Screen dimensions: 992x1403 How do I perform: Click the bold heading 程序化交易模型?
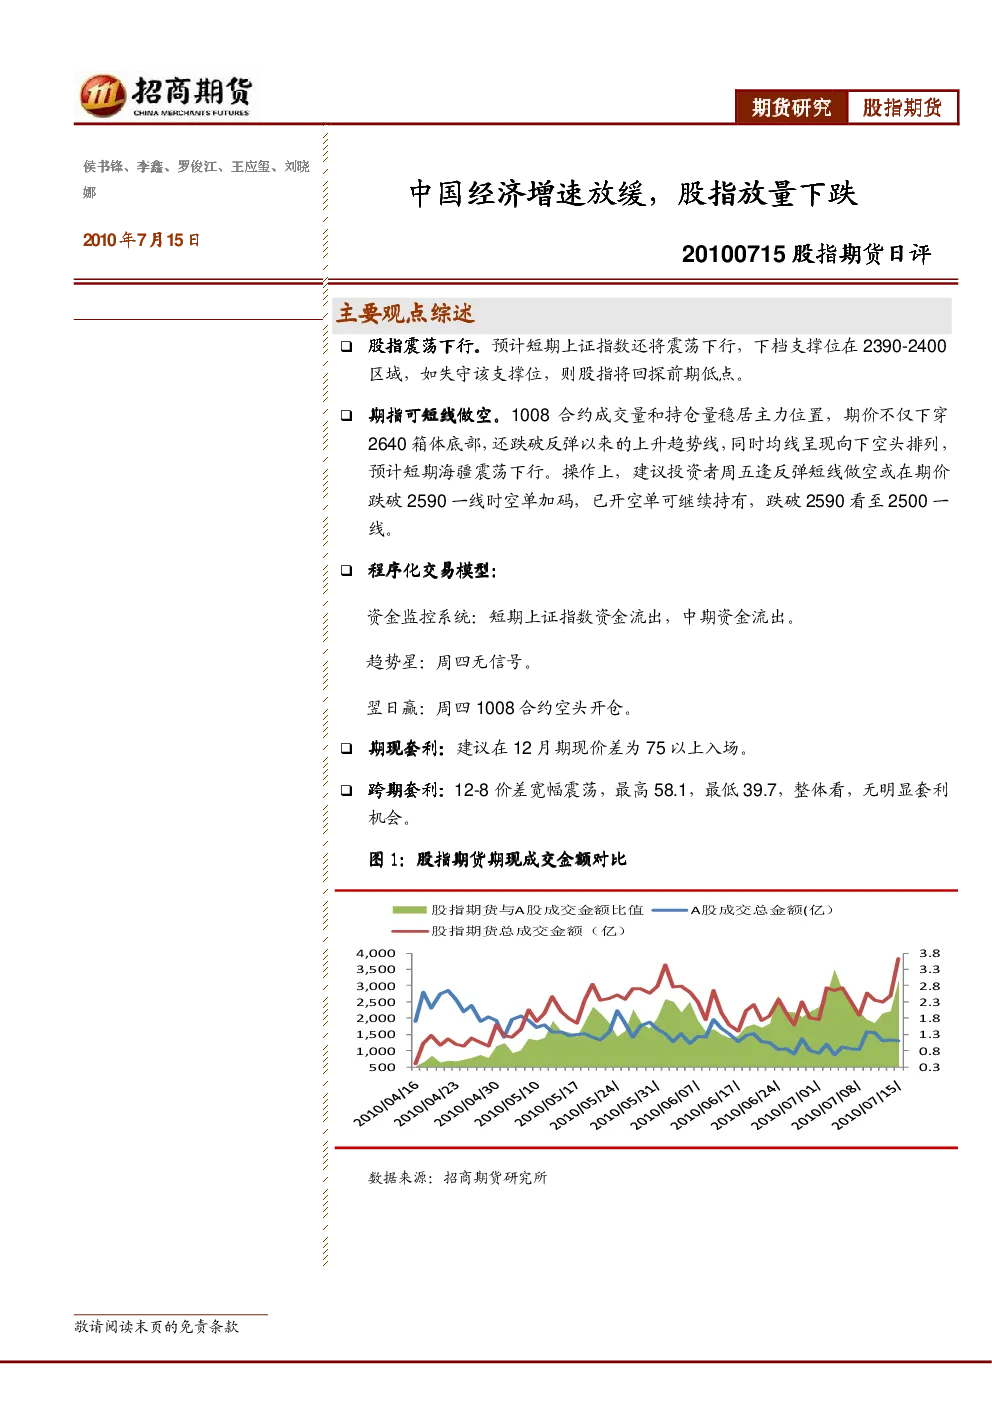coord(432,570)
